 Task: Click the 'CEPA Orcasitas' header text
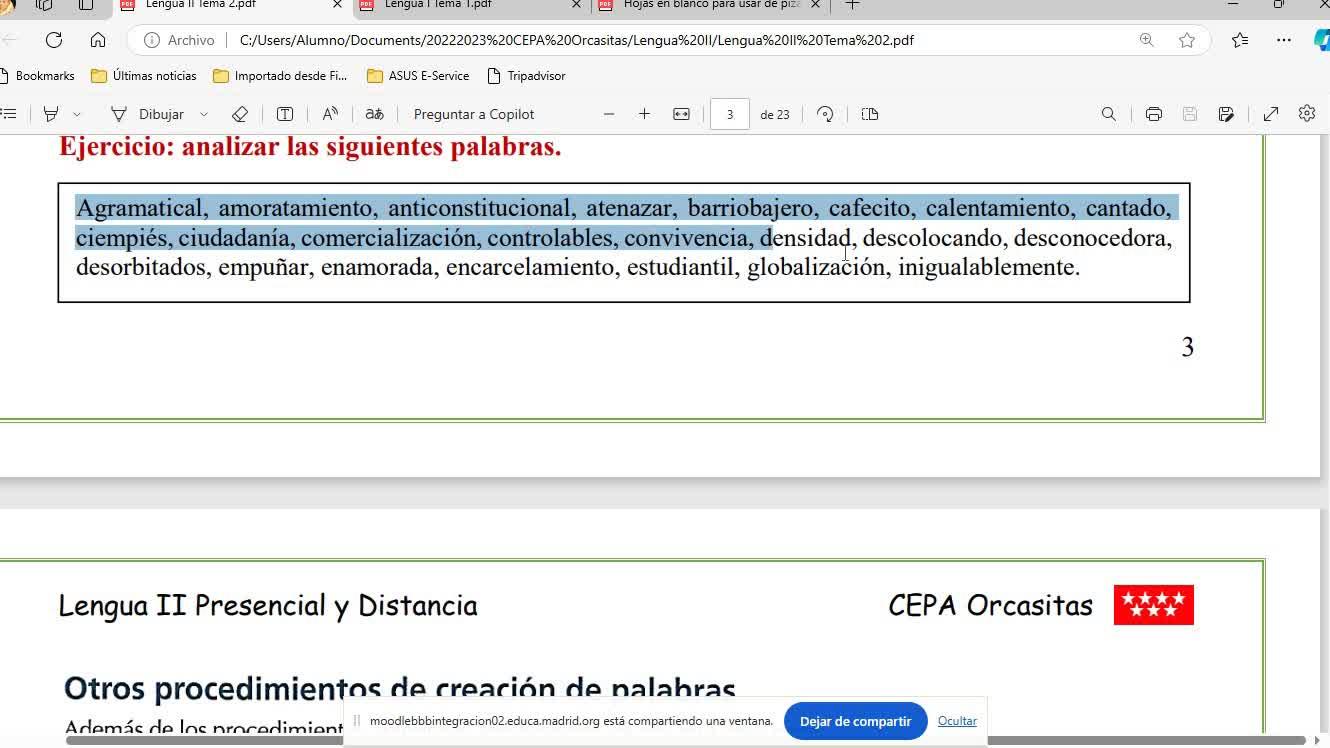[x=990, y=605]
